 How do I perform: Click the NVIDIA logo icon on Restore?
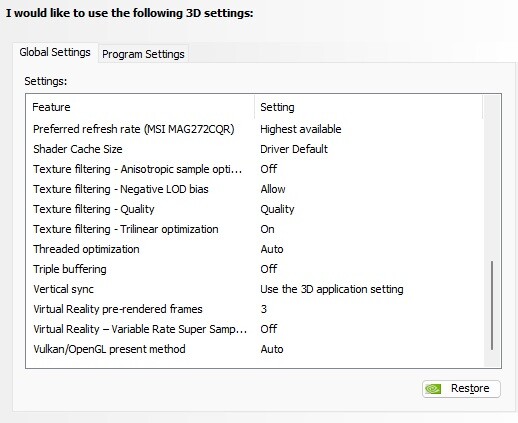click(x=433, y=389)
